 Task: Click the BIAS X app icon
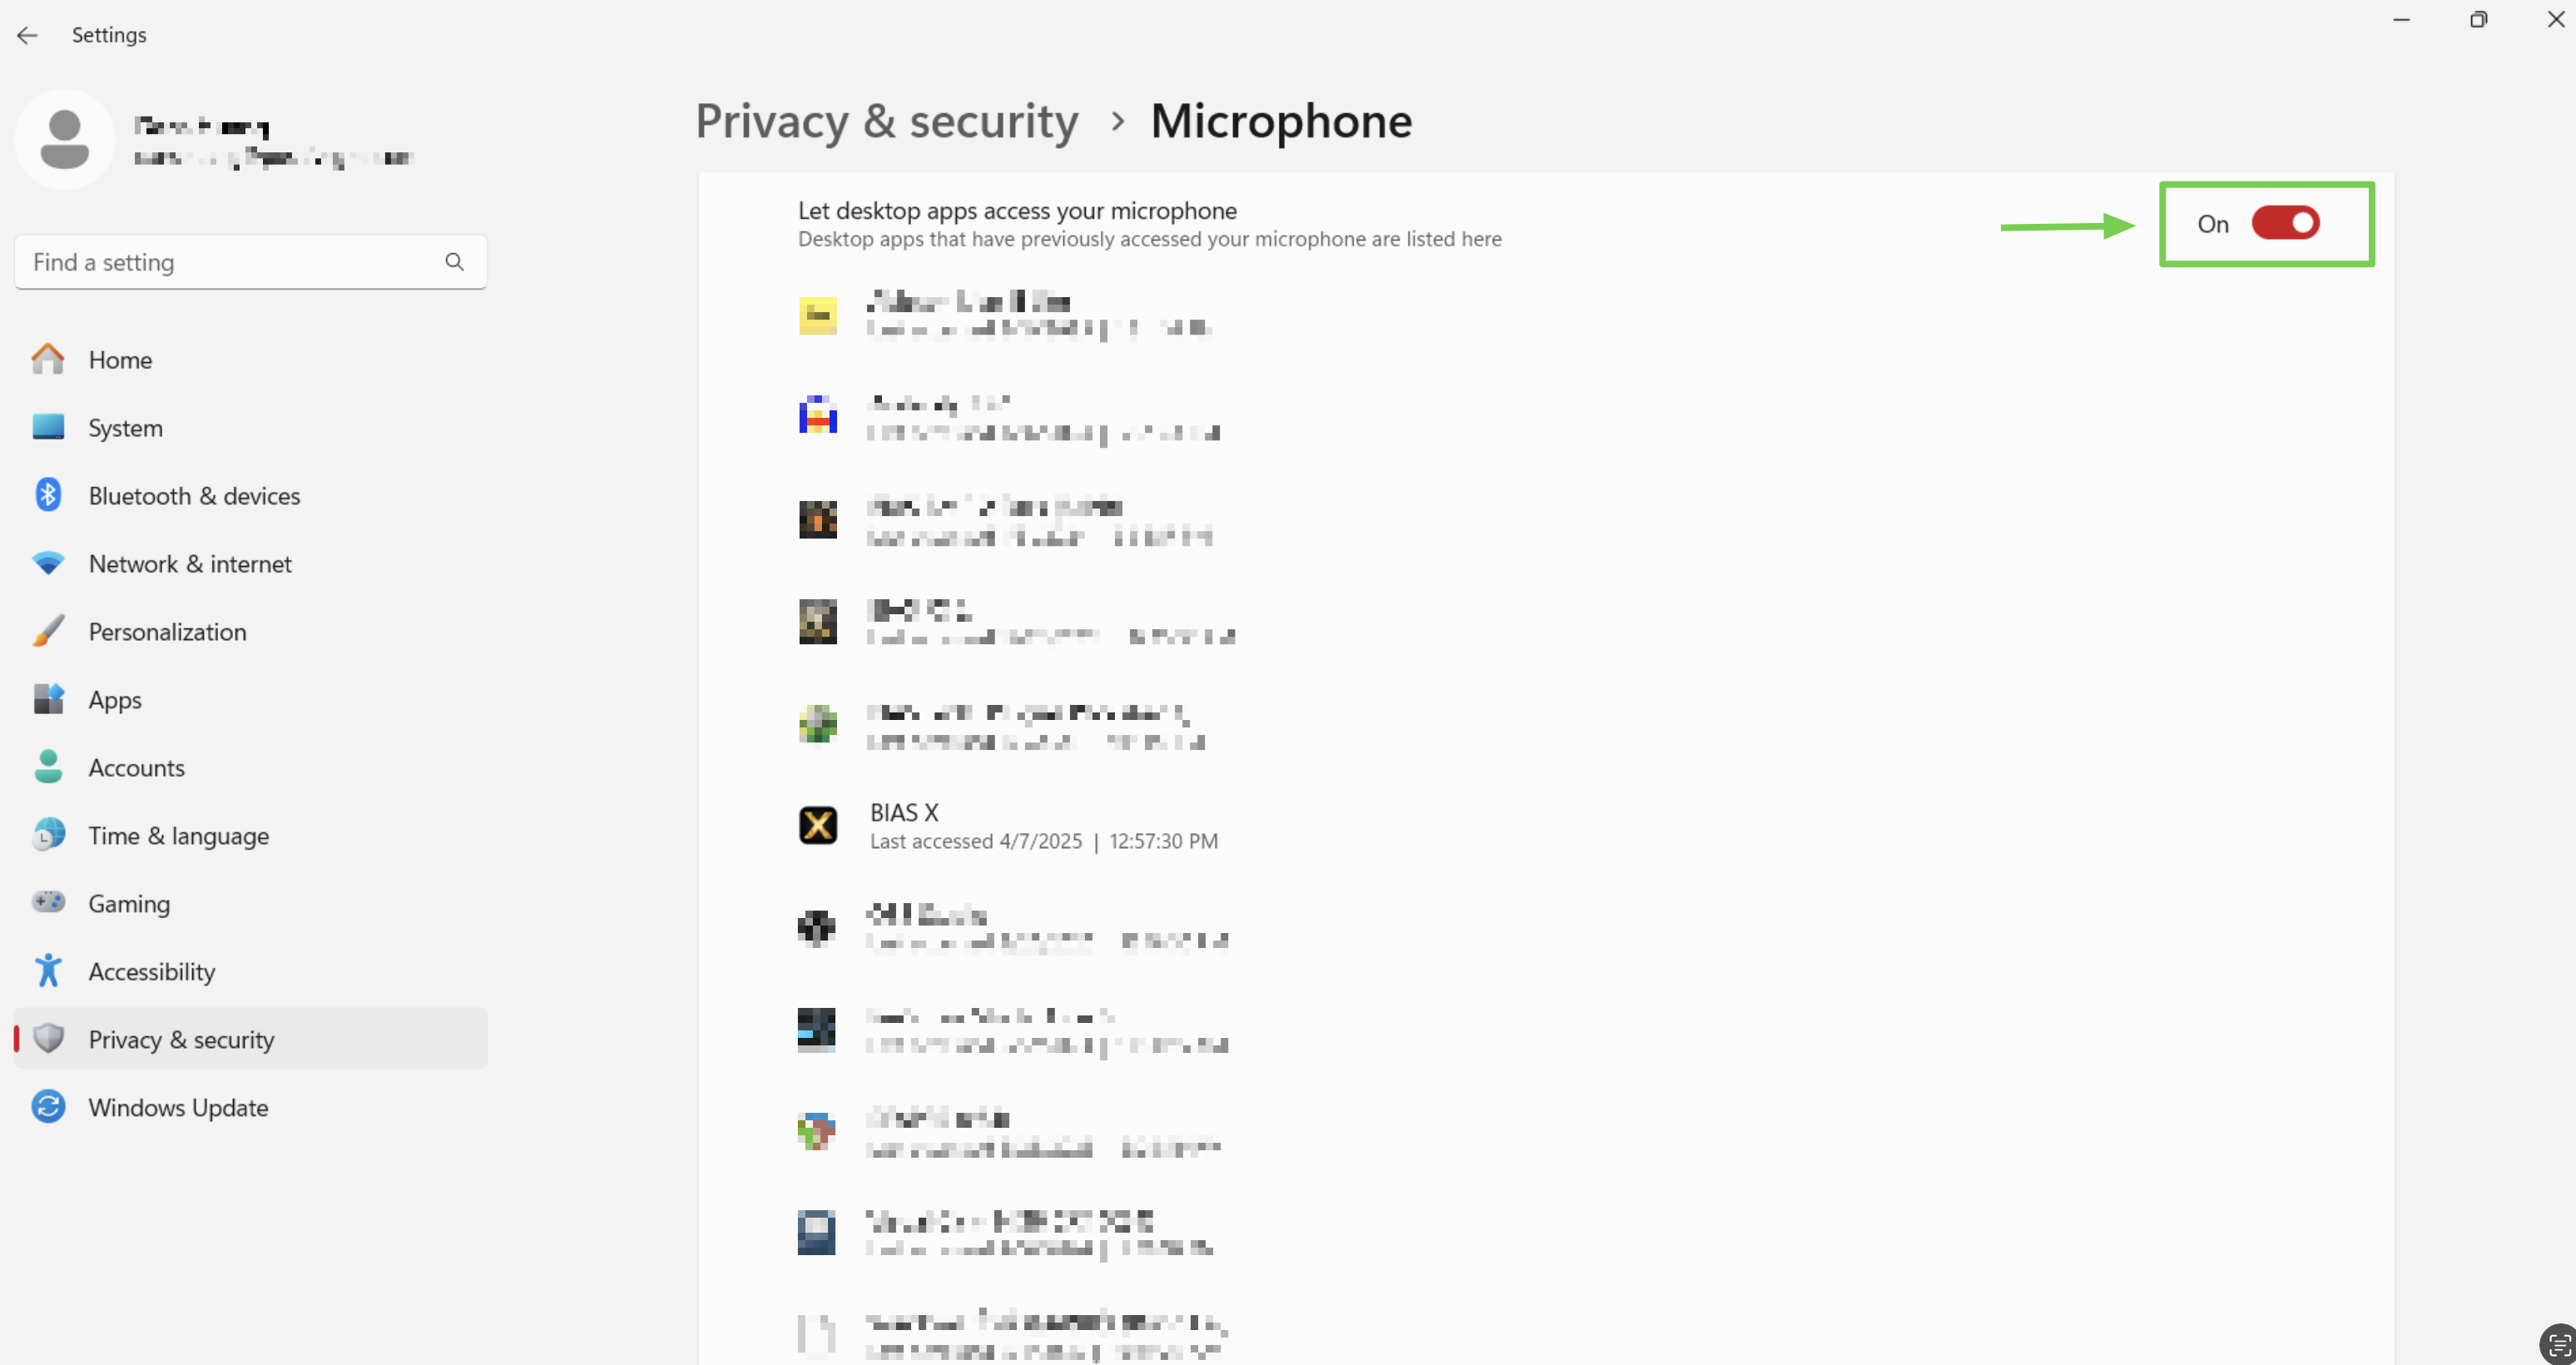(x=818, y=826)
